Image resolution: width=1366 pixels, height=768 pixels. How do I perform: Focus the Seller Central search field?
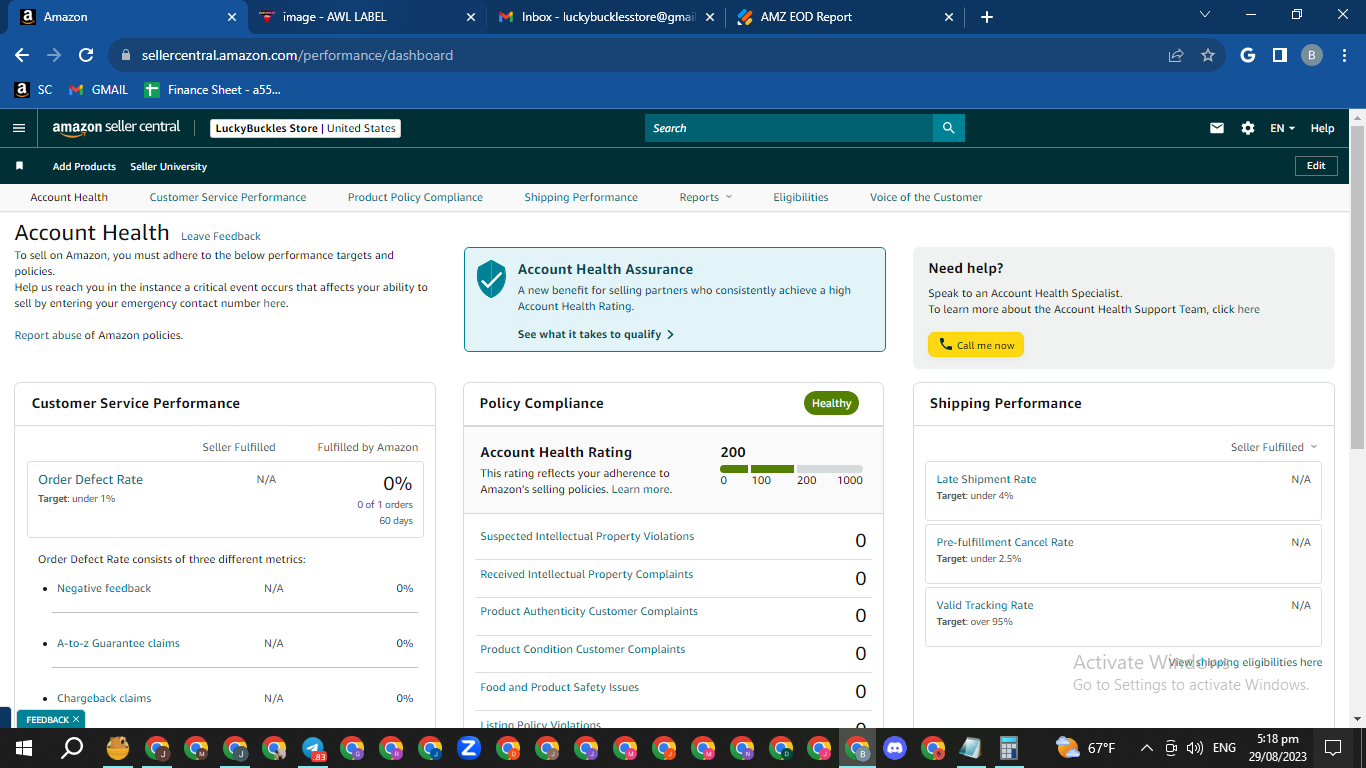coord(789,128)
